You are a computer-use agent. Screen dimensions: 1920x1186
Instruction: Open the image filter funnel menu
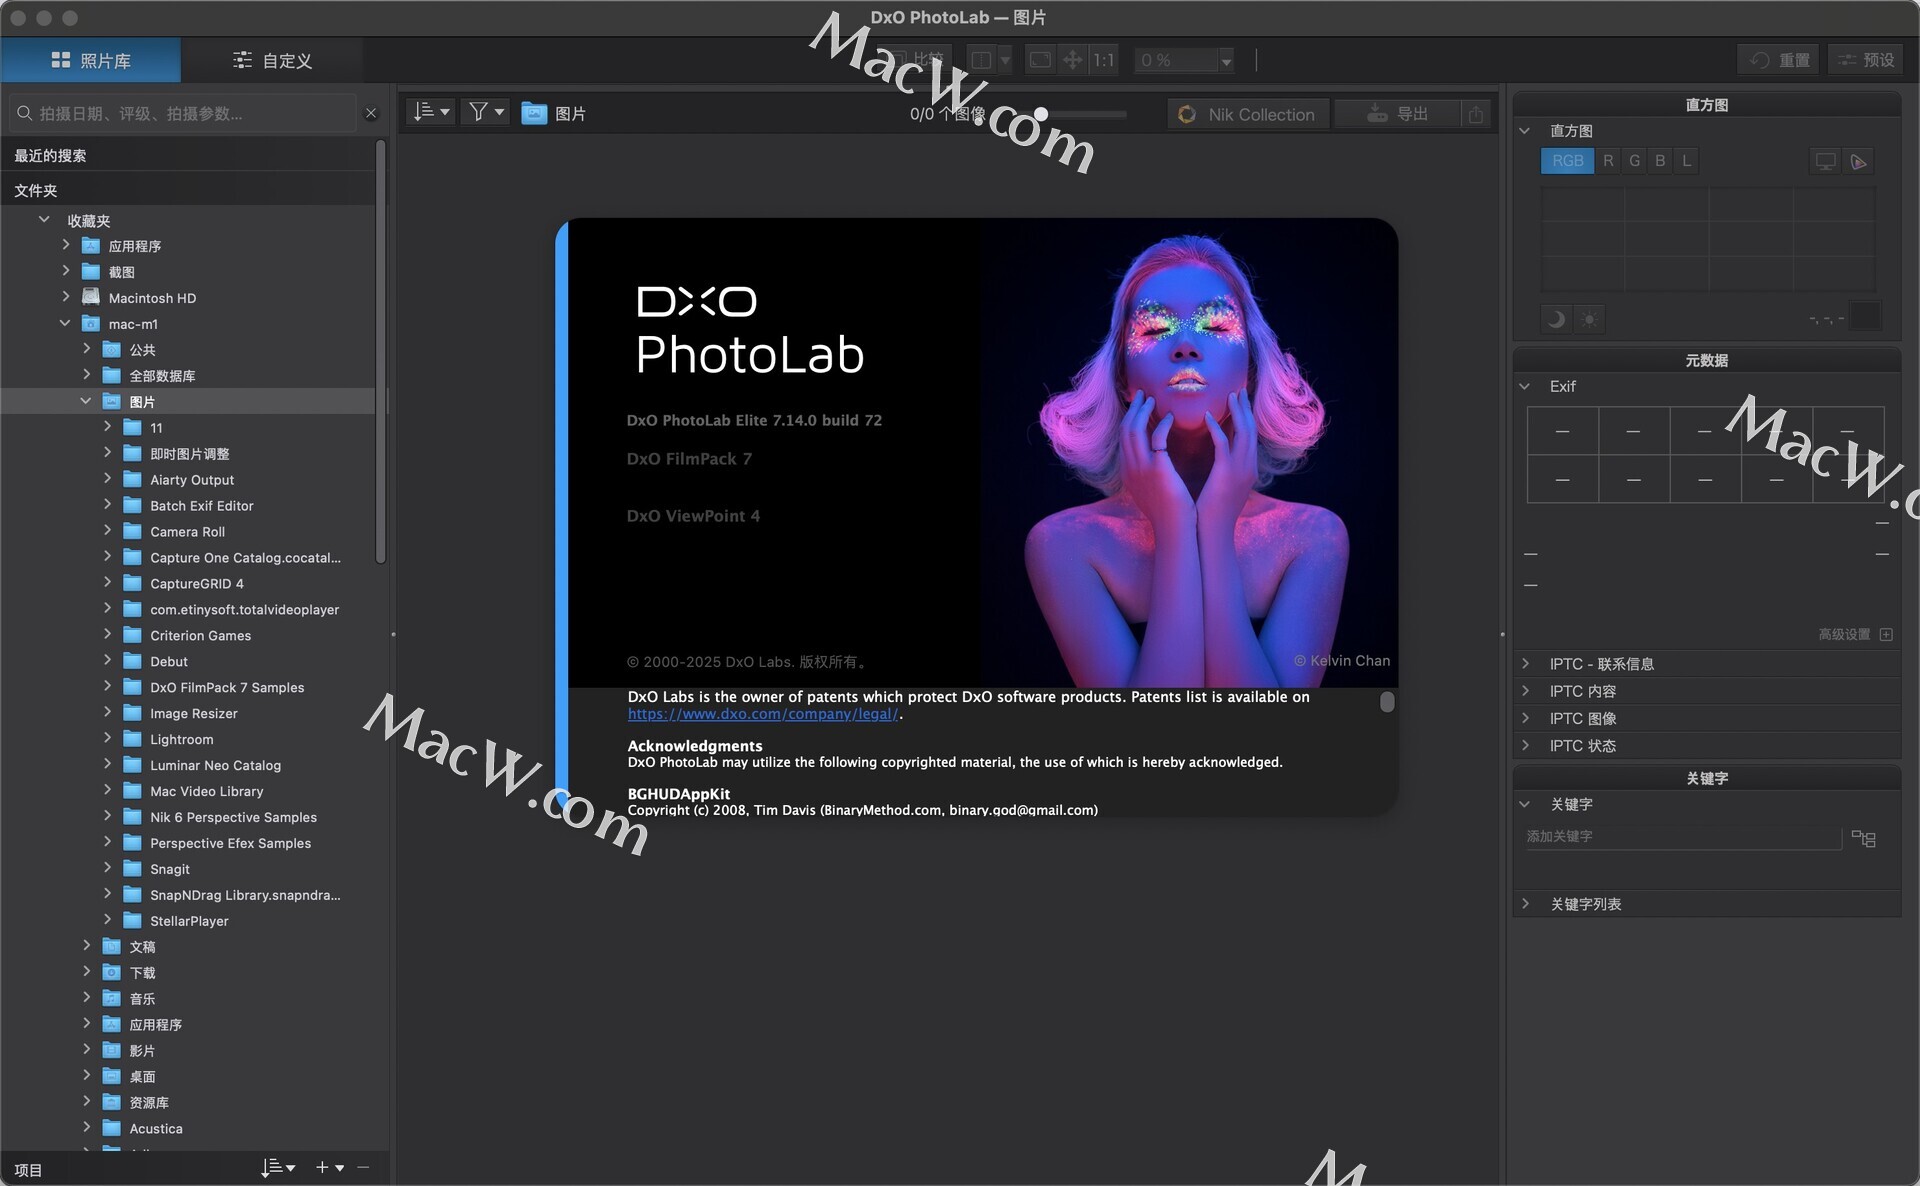click(x=486, y=112)
